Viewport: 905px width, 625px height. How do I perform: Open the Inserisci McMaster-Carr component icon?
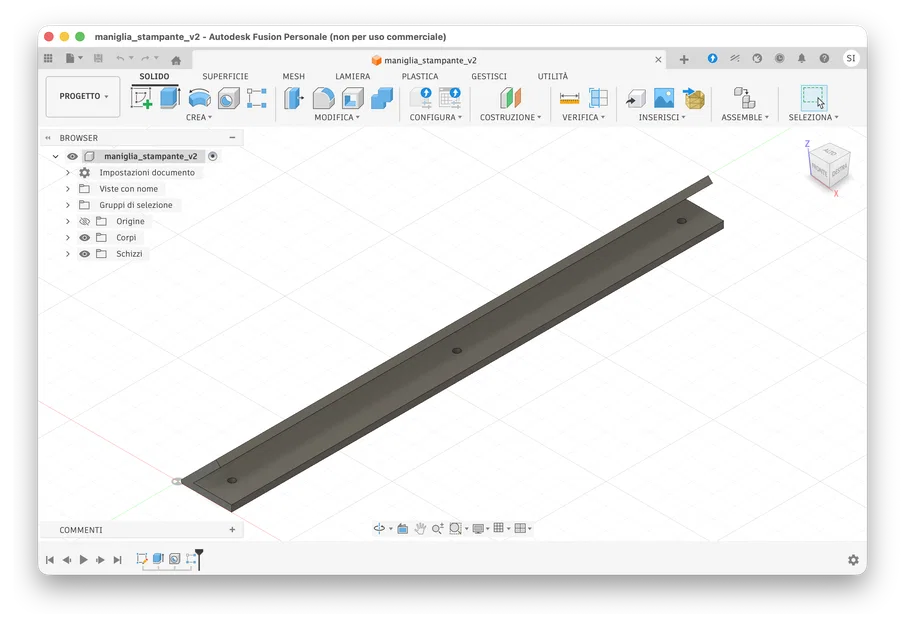click(694, 98)
